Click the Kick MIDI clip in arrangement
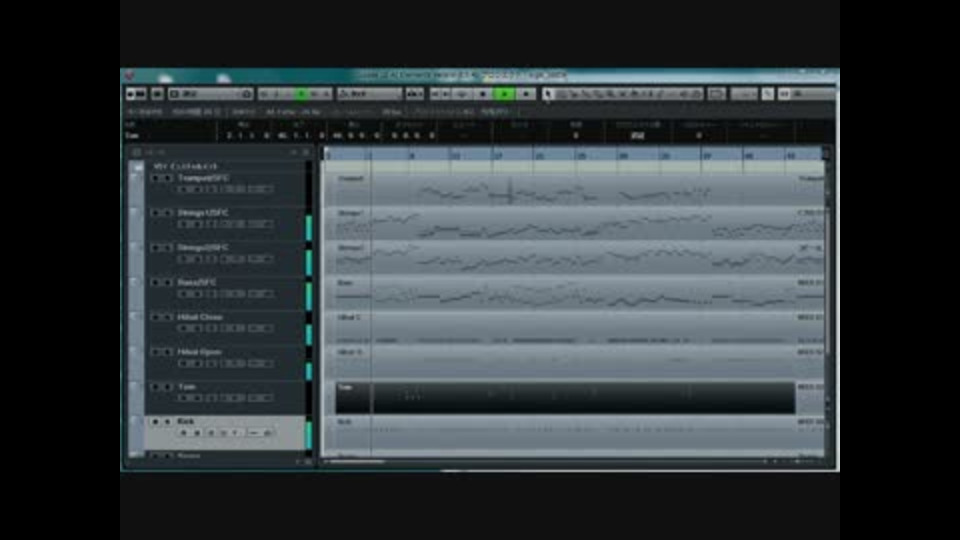The height and width of the screenshot is (540, 960). click(565, 432)
